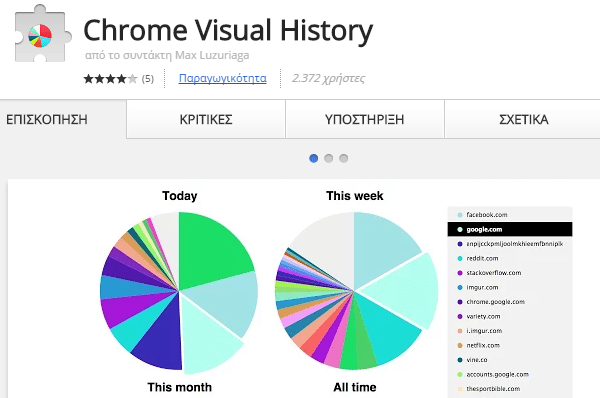Select the highlighted google.com legend entry
The height and width of the screenshot is (398, 600).
tap(510, 229)
